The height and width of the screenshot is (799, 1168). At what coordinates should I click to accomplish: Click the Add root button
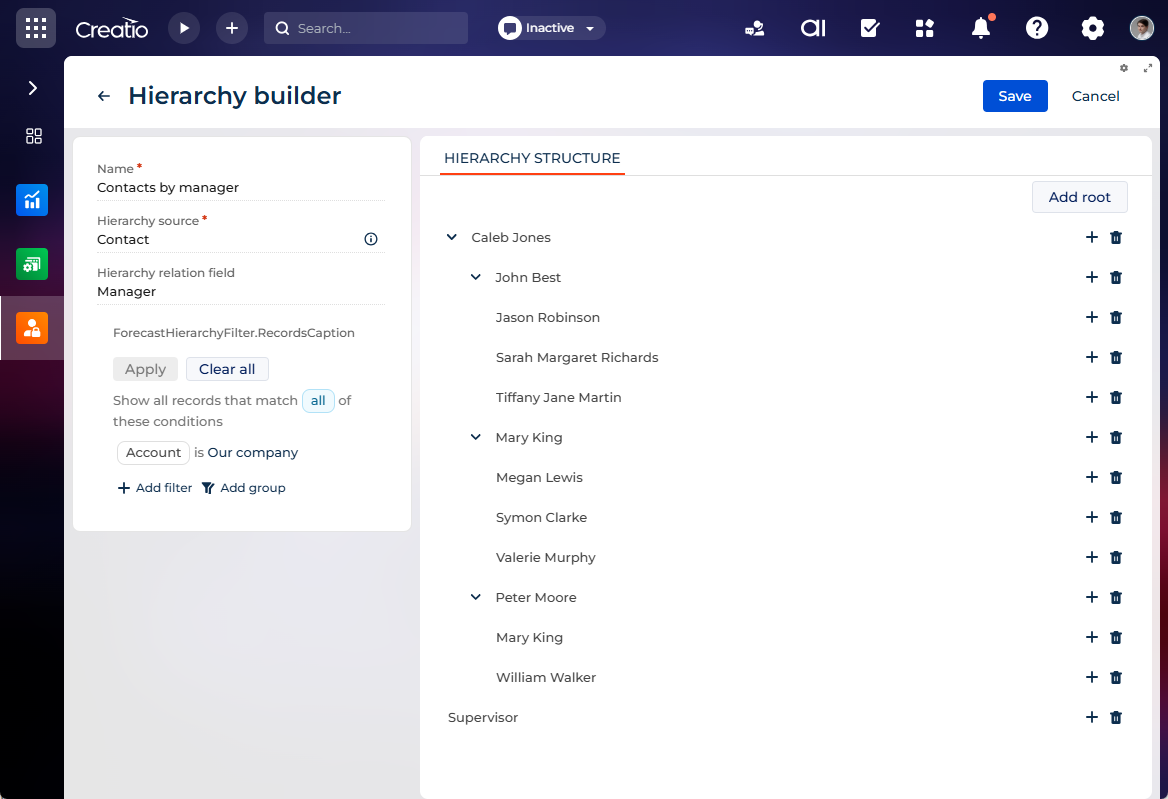coord(1079,197)
